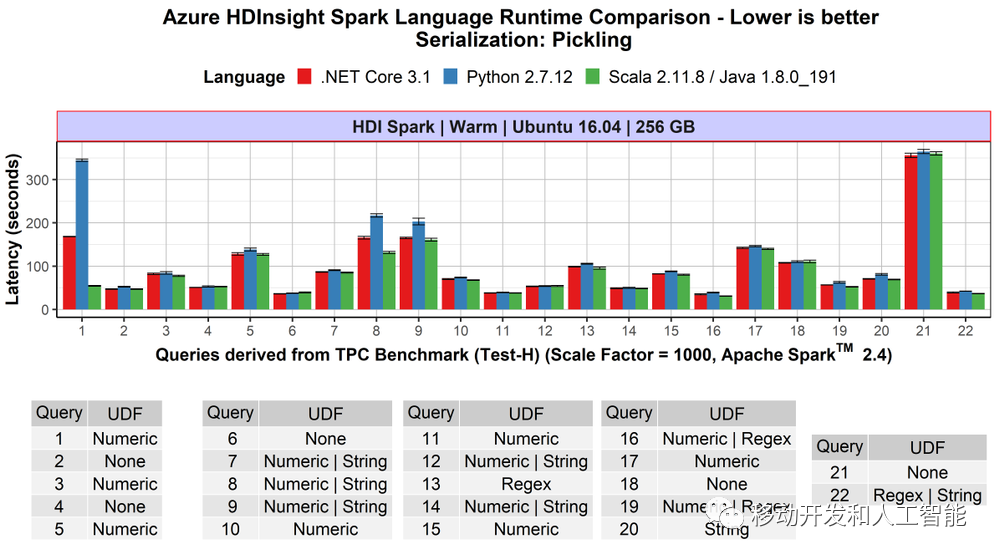
Task: Click the blue Python legend swatch
Action: pyautogui.click(x=450, y=77)
